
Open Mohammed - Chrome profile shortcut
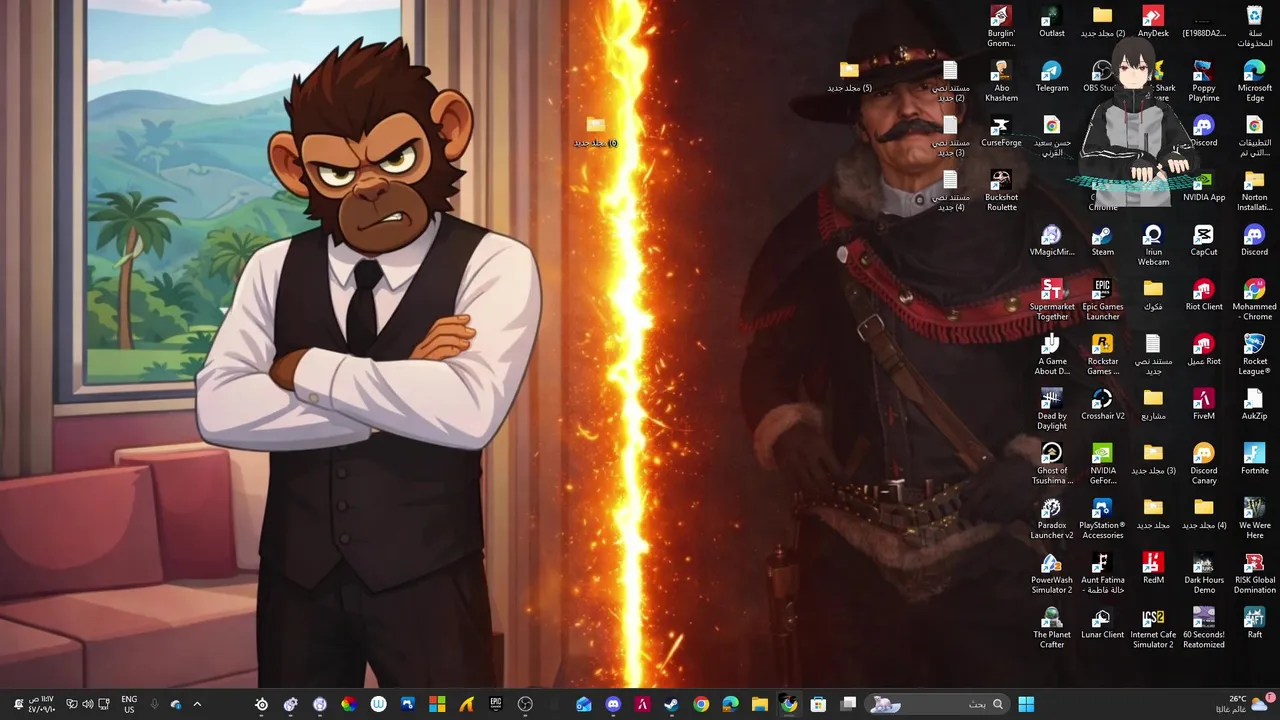coord(1254,300)
